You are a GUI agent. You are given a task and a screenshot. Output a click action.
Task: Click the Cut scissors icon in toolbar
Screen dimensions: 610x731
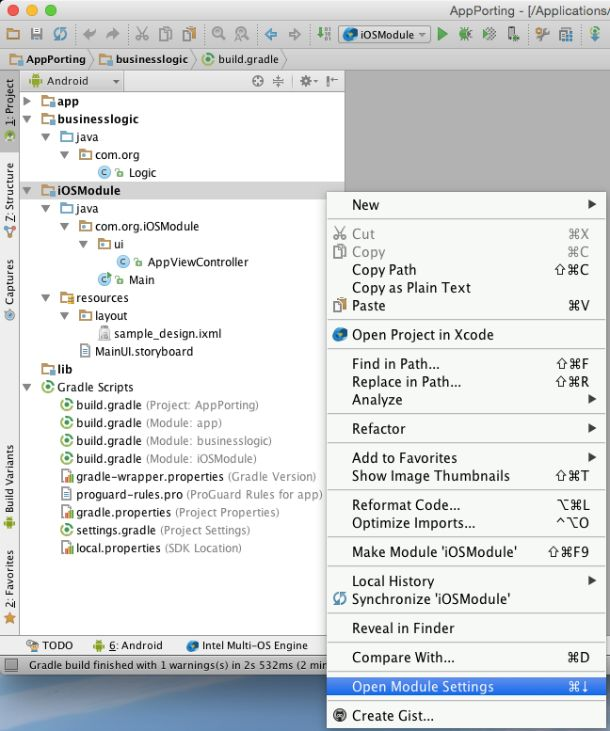point(141,34)
